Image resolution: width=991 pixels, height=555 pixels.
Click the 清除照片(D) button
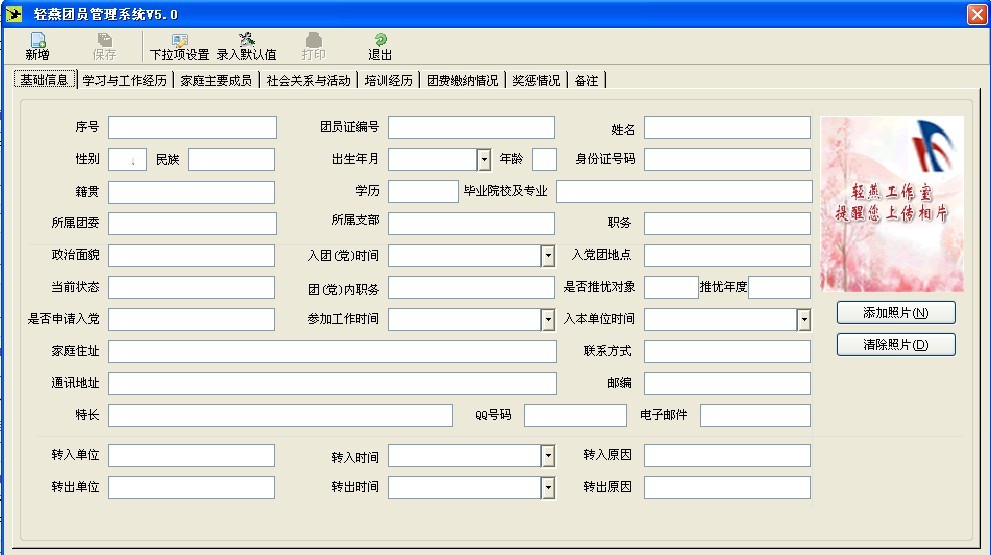pyautogui.click(x=896, y=345)
